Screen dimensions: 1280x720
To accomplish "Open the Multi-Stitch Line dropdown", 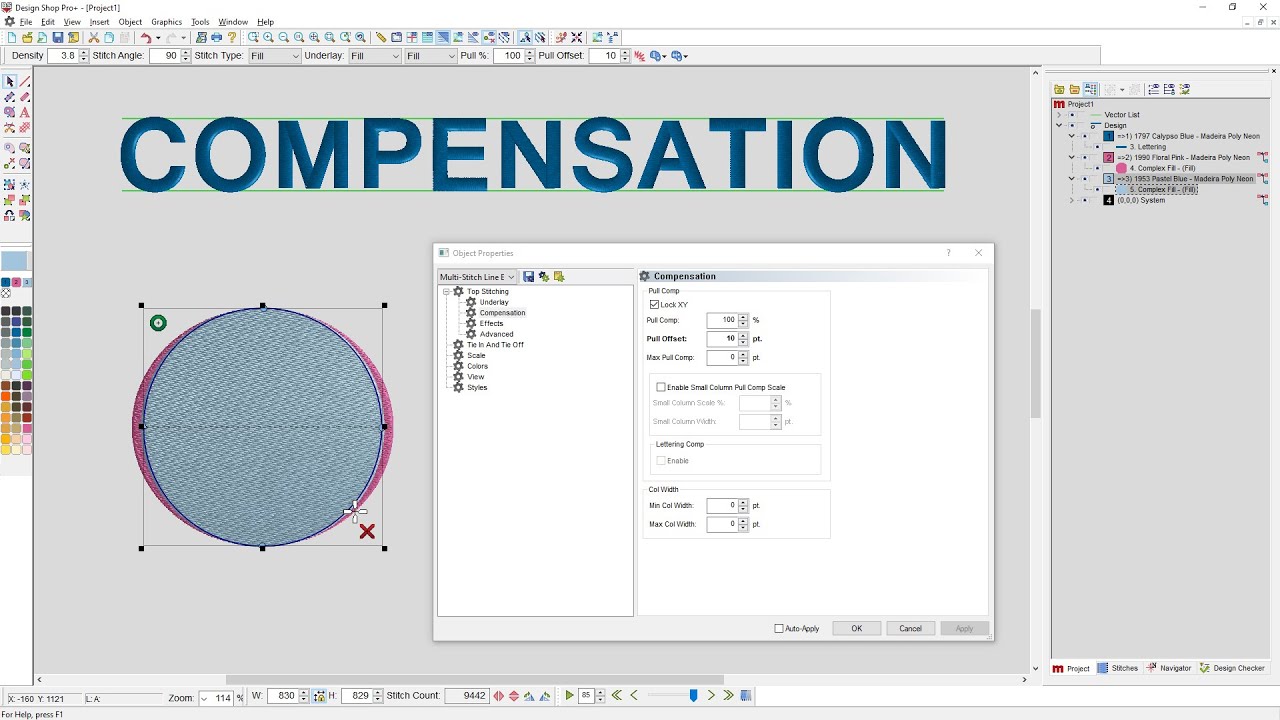I will 477,277.
